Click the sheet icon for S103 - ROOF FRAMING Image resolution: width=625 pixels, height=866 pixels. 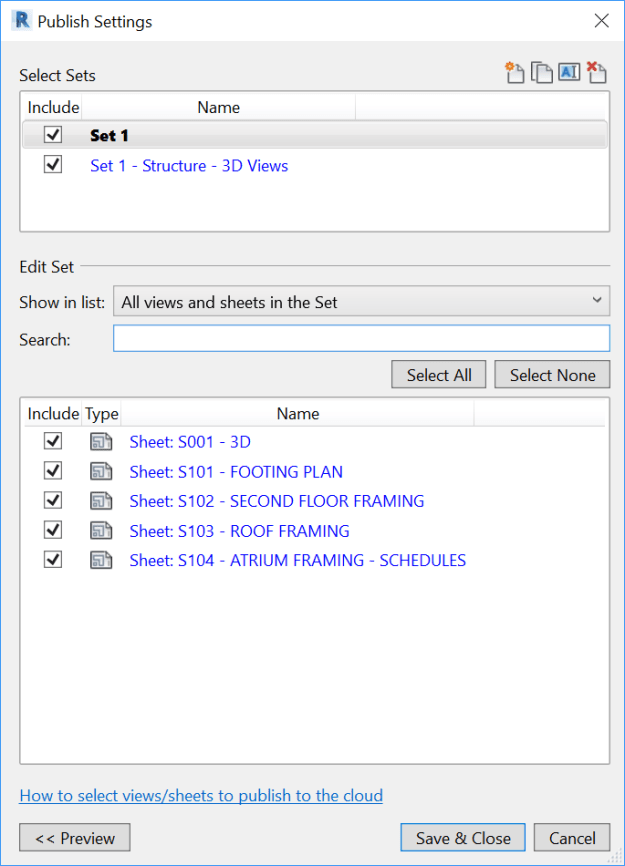click(x=101, y=530)
